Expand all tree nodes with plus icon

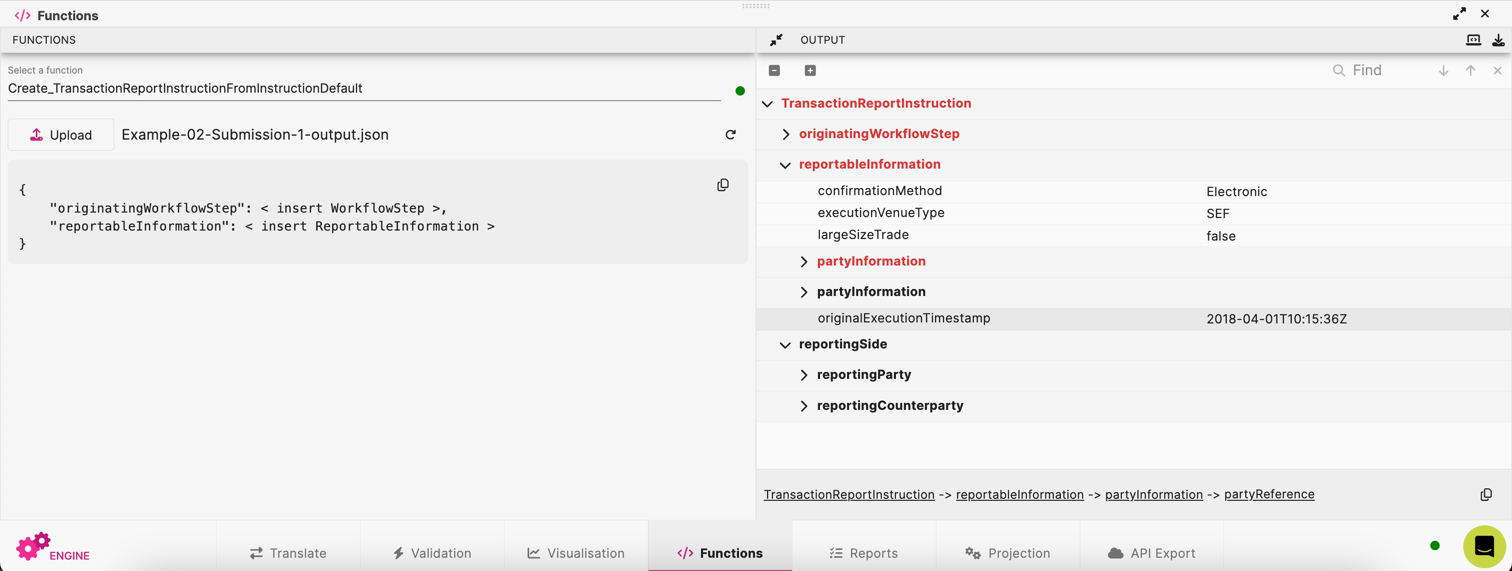810,71
